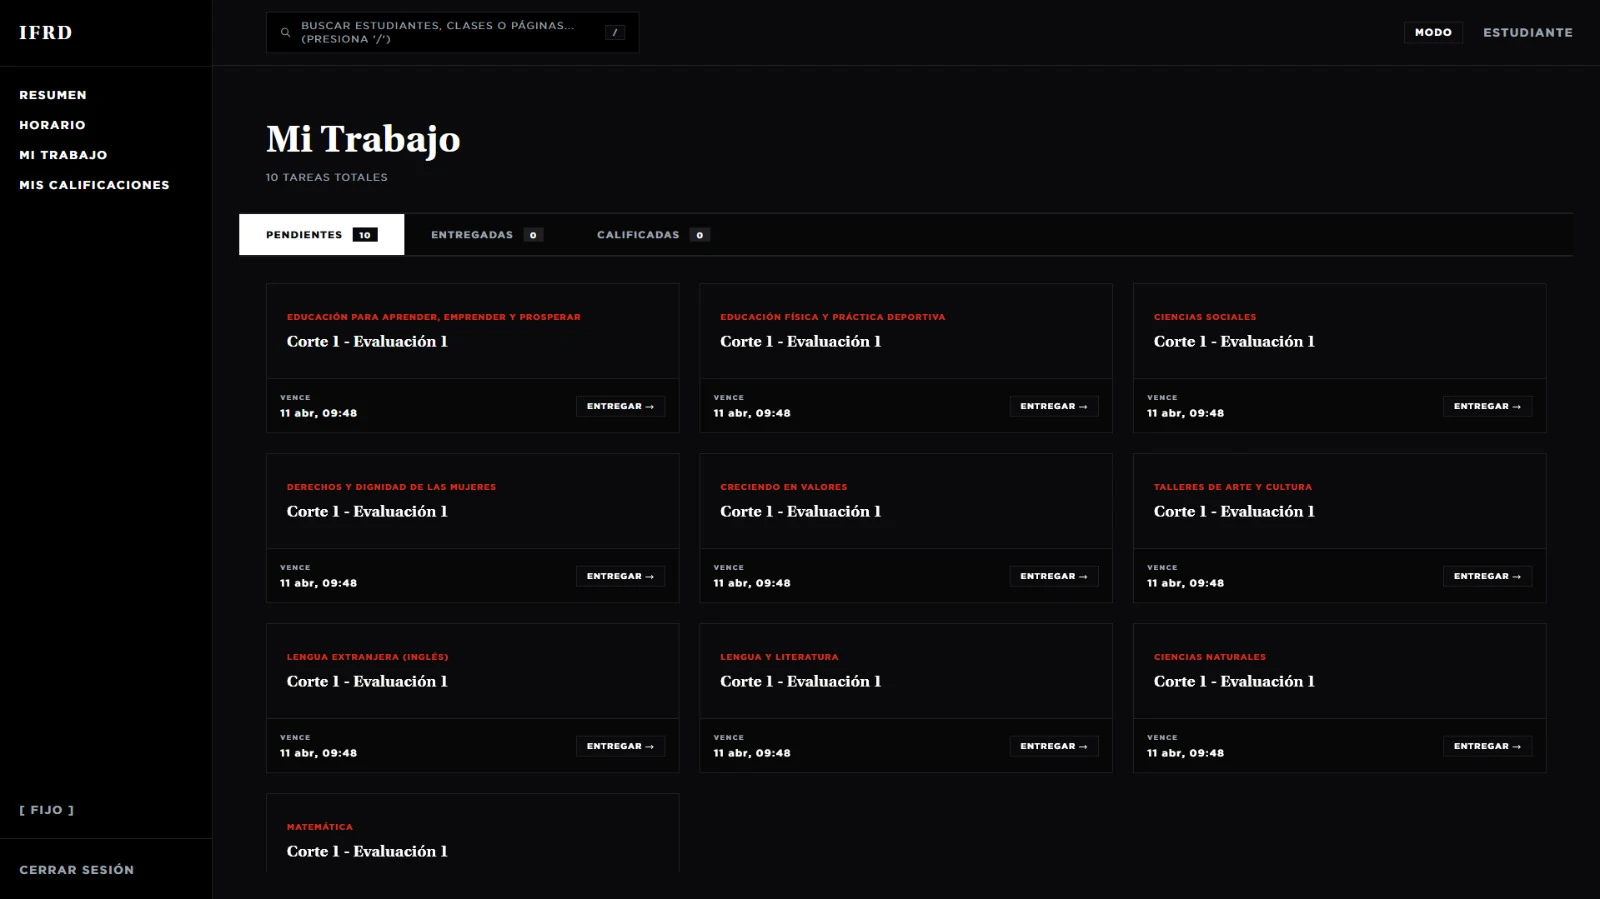Select the Pendientes tab
Viewport: 1600px width, 899px height.
pos(321,235)
